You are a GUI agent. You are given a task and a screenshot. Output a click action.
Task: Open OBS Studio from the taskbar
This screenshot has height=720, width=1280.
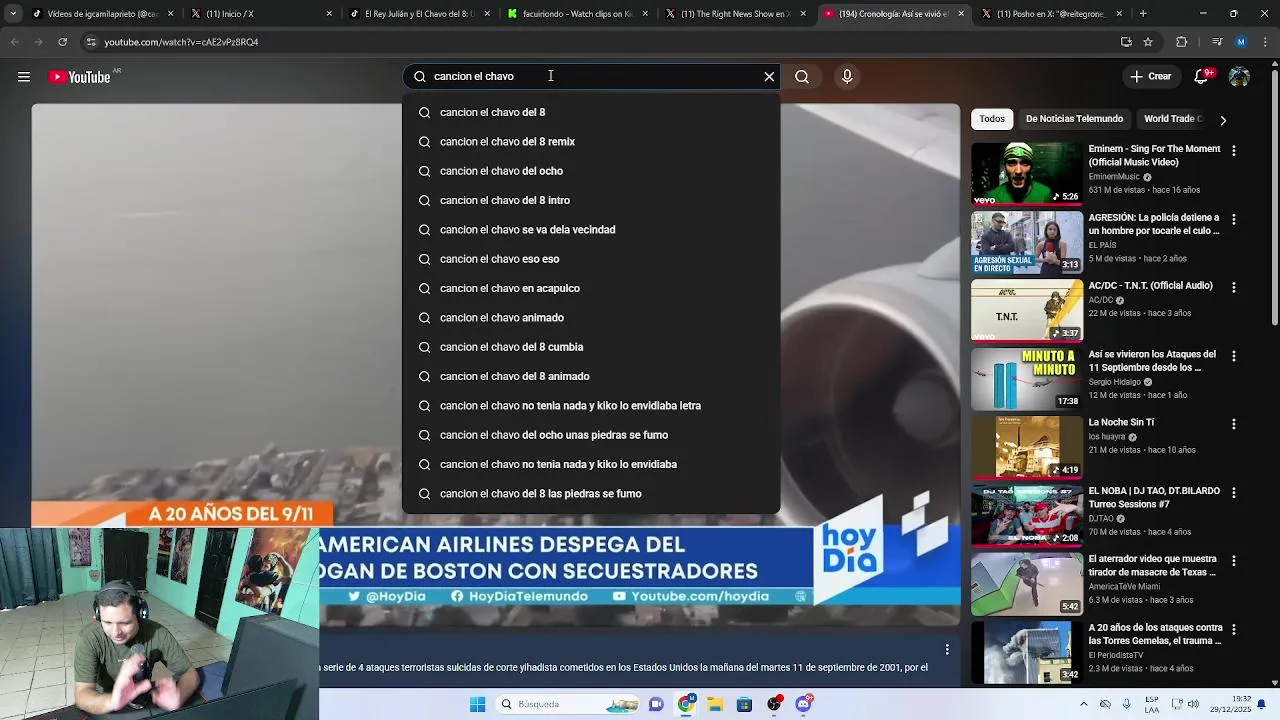774,704
